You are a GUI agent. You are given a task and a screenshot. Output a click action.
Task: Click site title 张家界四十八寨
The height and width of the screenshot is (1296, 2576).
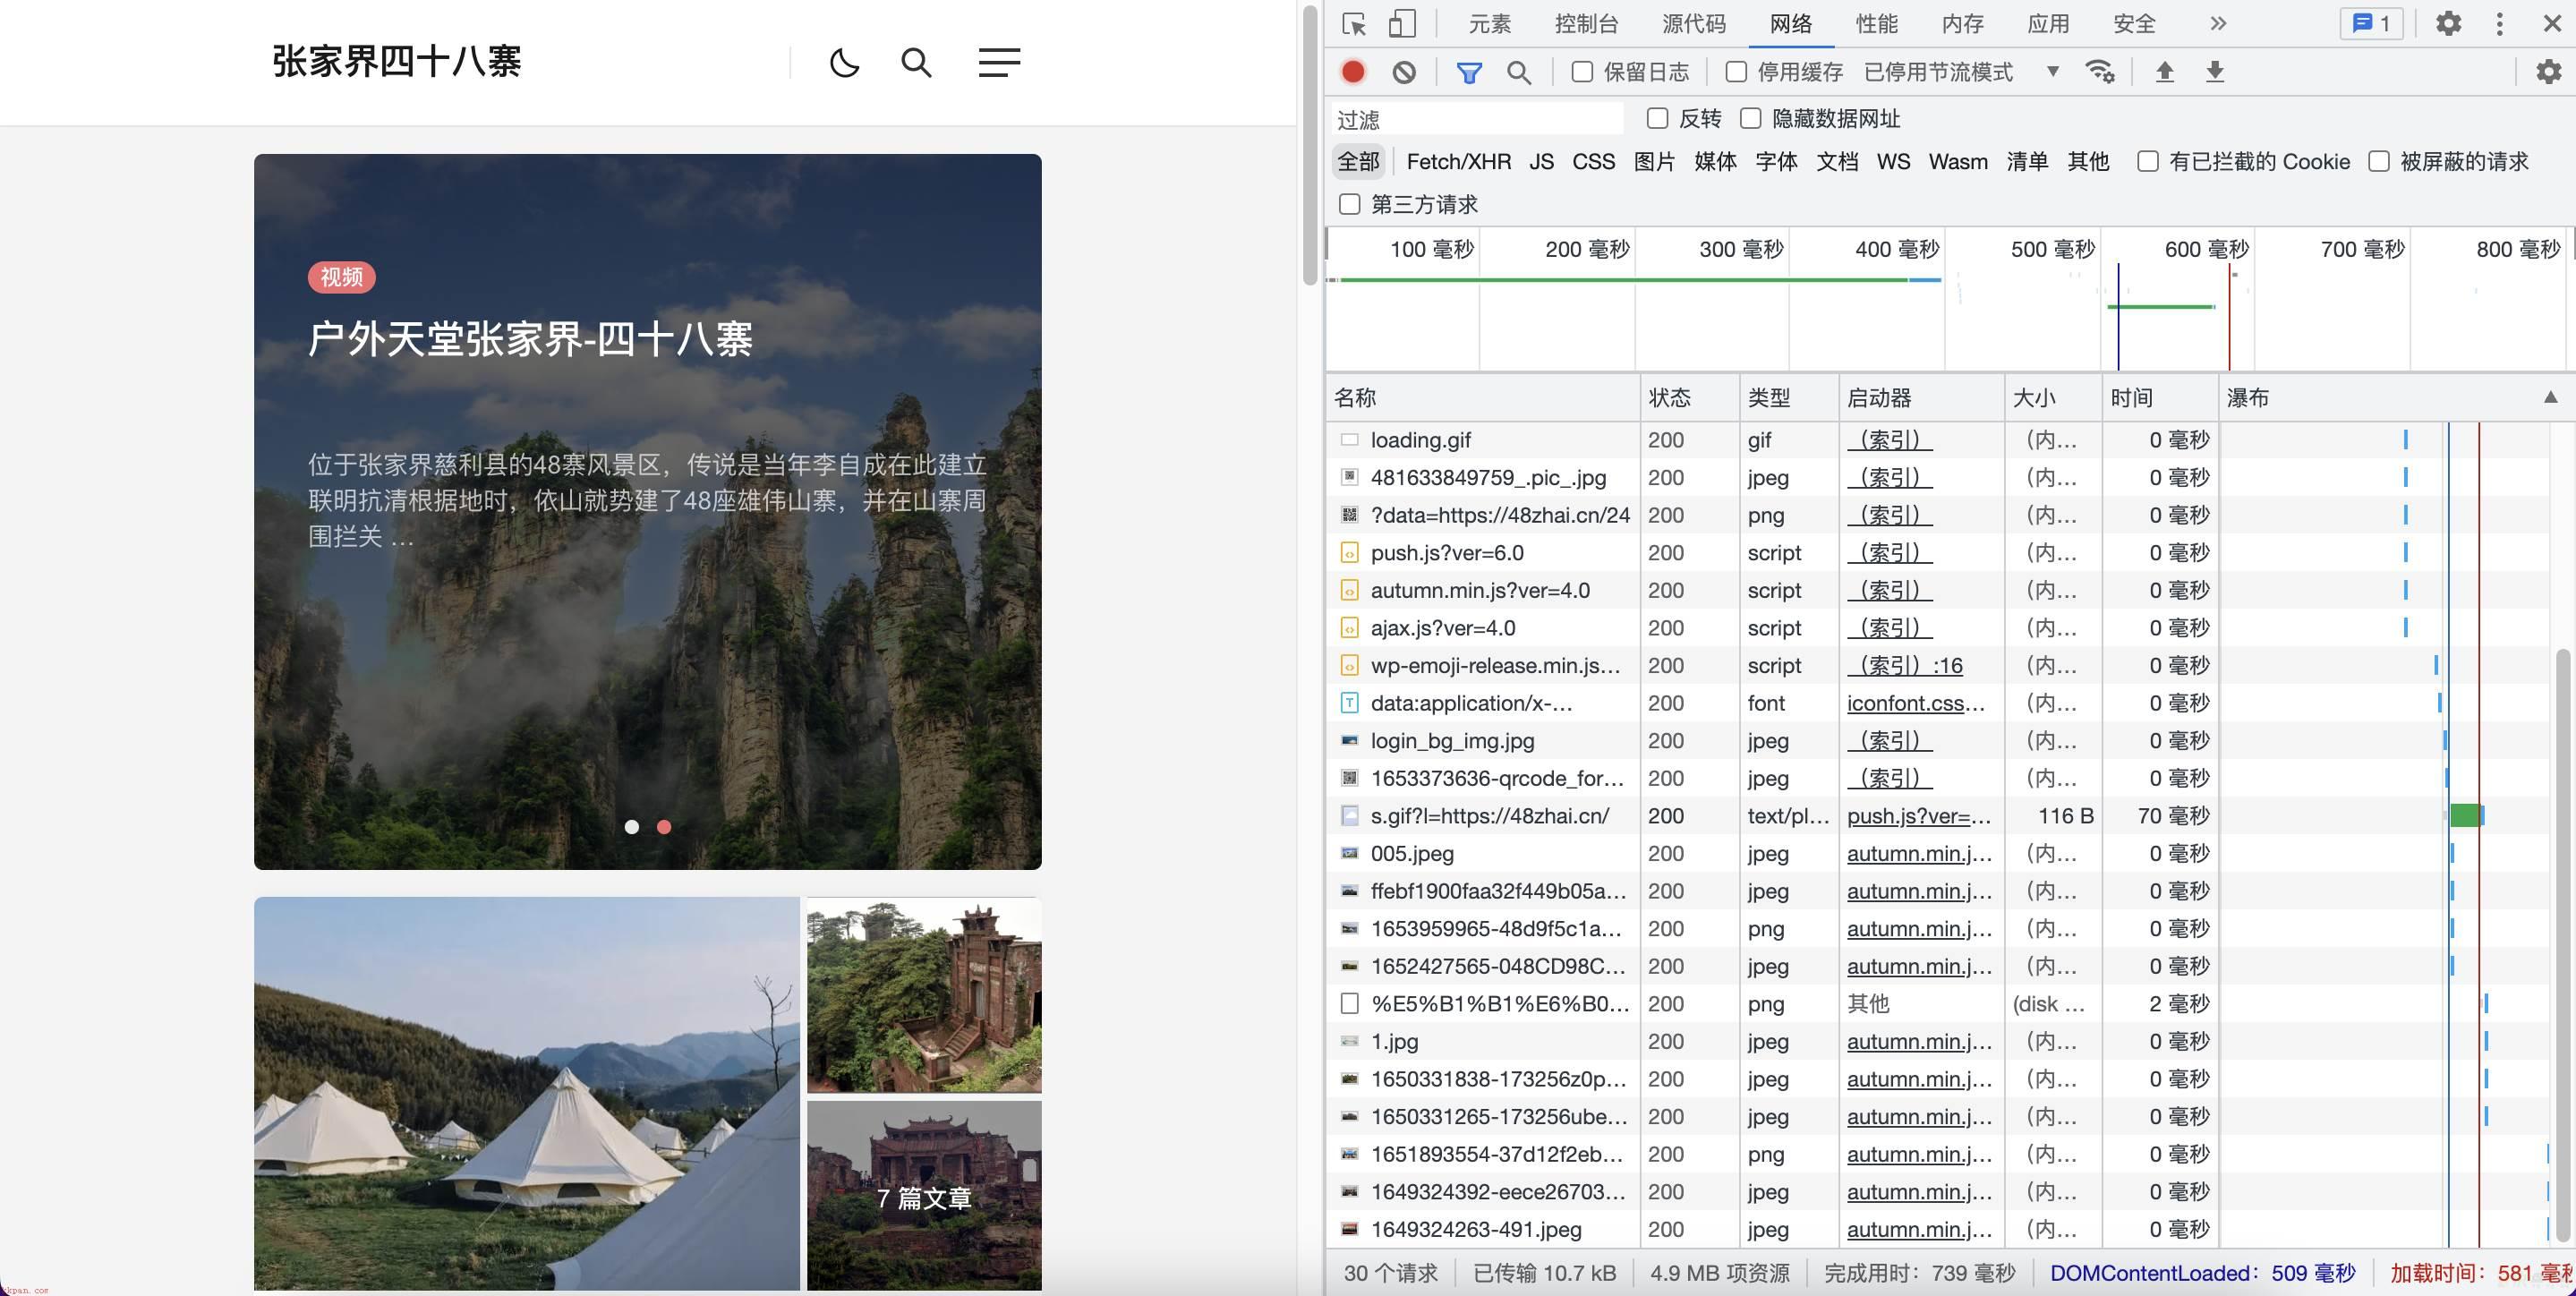396,62
